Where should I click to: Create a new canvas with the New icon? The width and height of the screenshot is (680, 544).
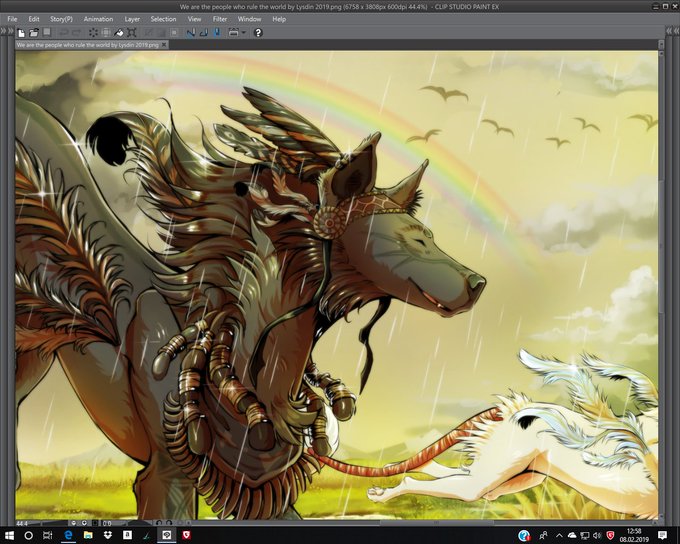[21, 33]
